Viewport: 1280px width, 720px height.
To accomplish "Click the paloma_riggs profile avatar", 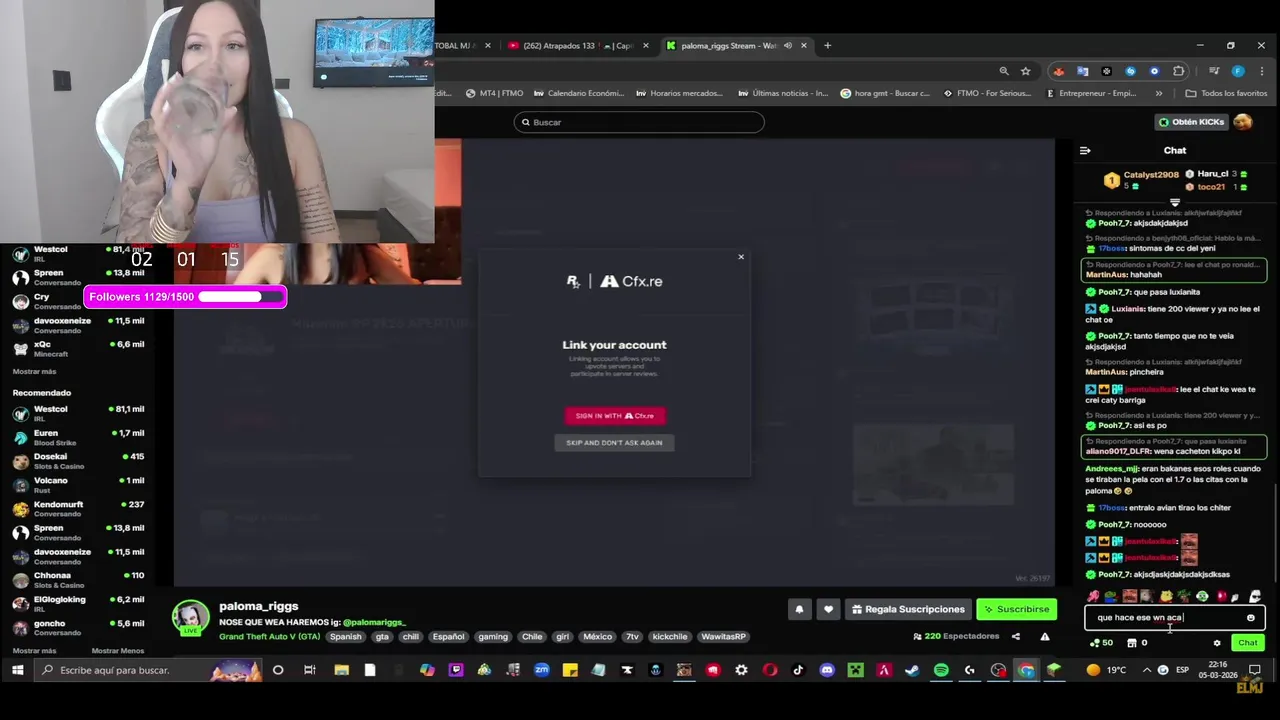I will 190,618.
